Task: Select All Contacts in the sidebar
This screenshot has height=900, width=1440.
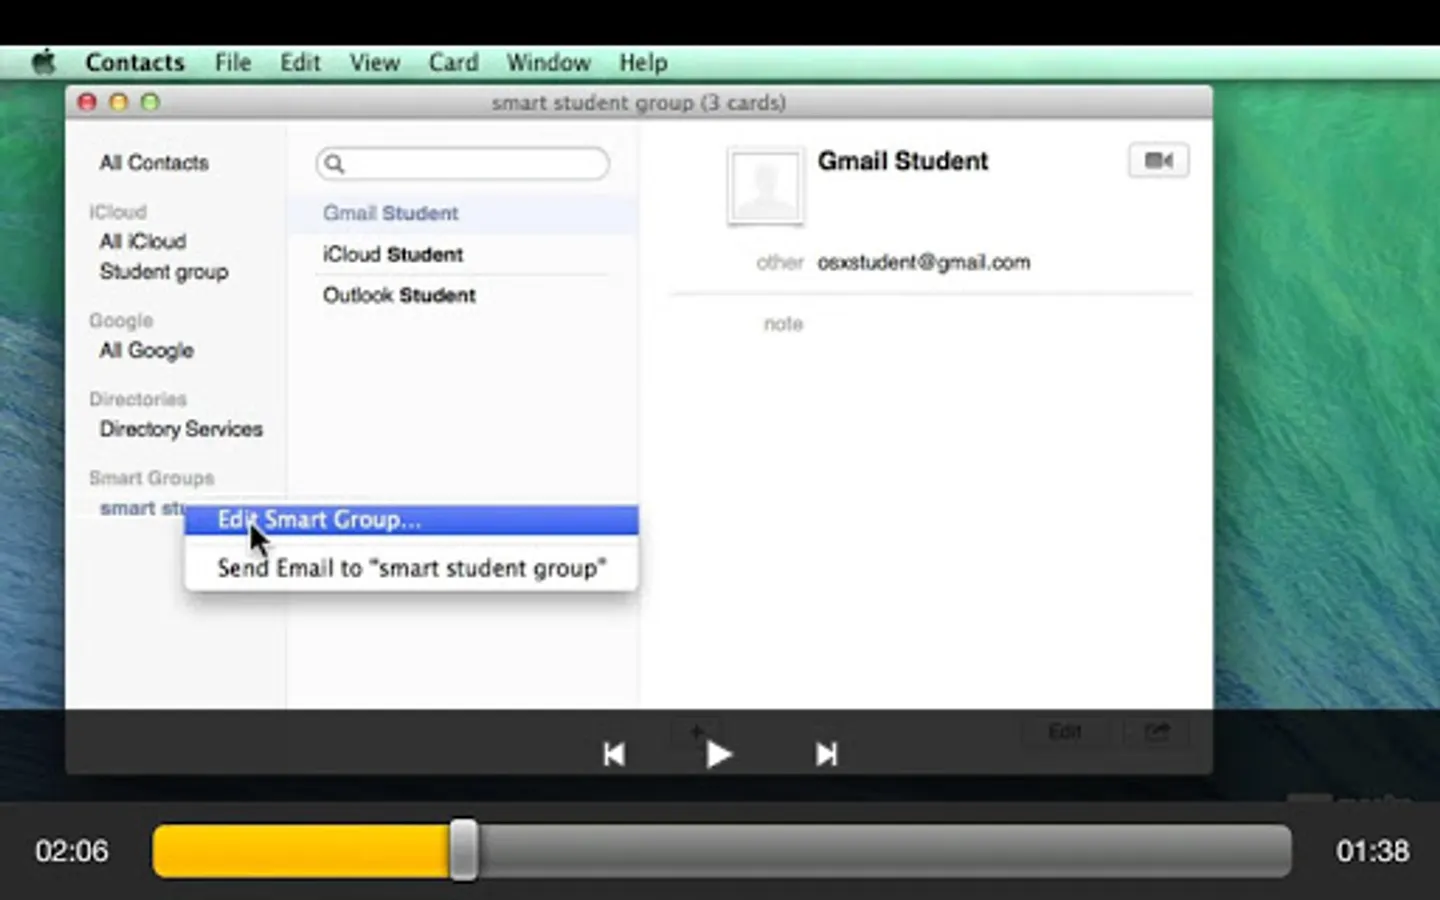Action: (x=154, y=163)
